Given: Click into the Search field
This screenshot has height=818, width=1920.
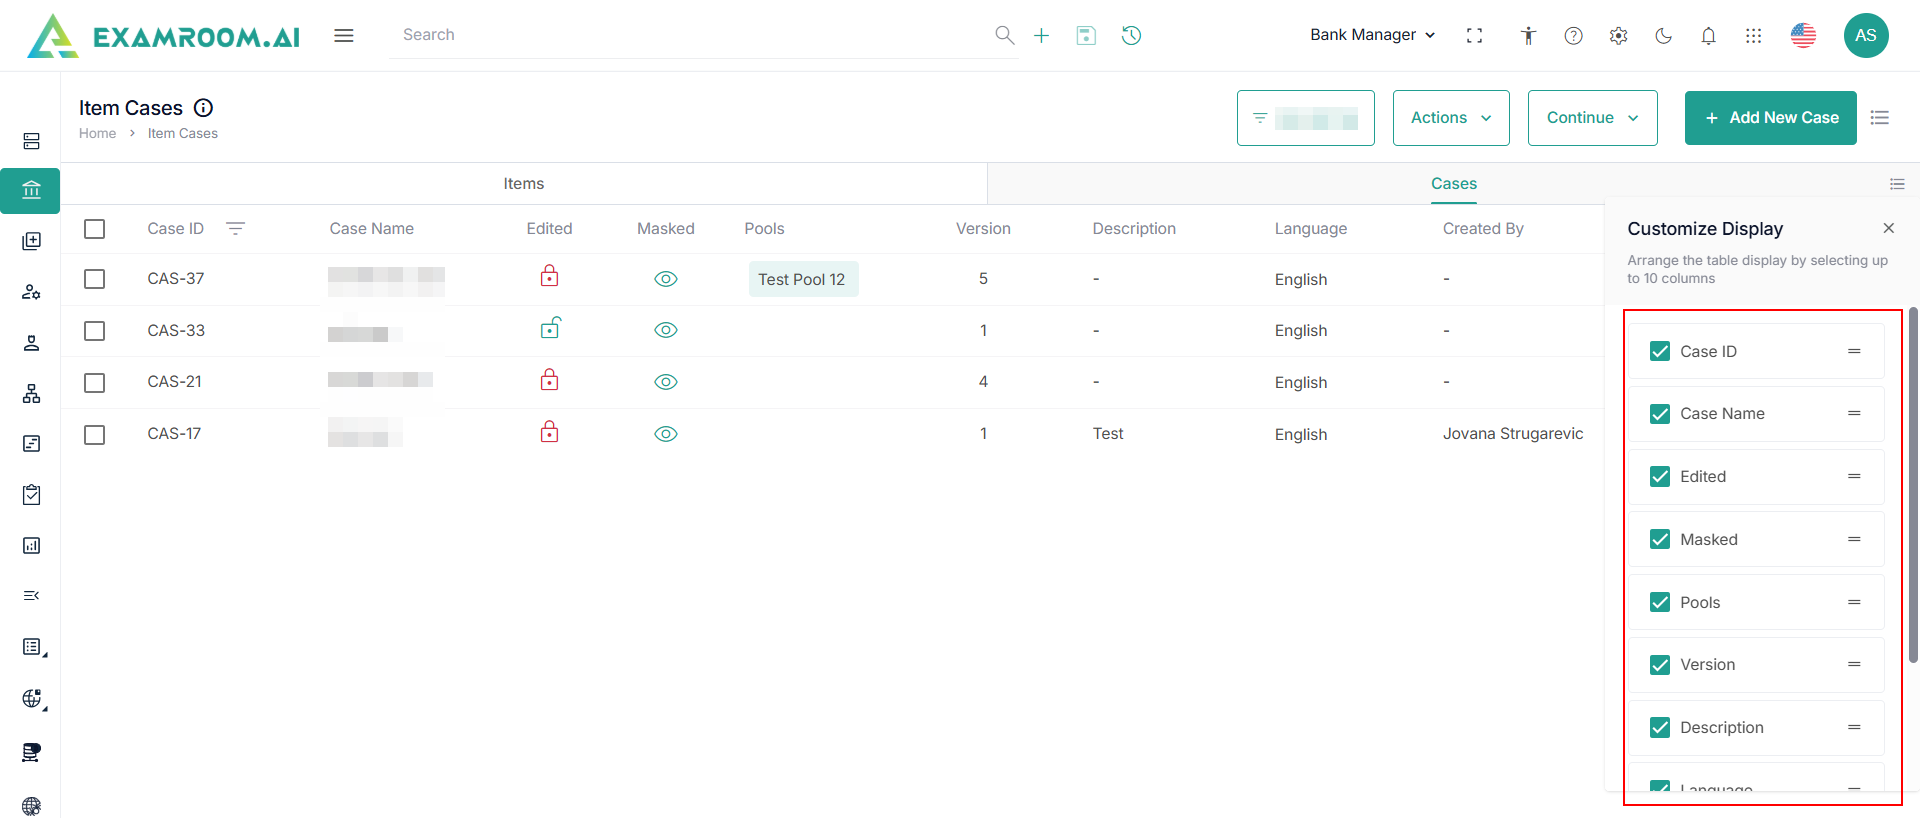Looking at the screenshot, I should [x=690, y=35].
